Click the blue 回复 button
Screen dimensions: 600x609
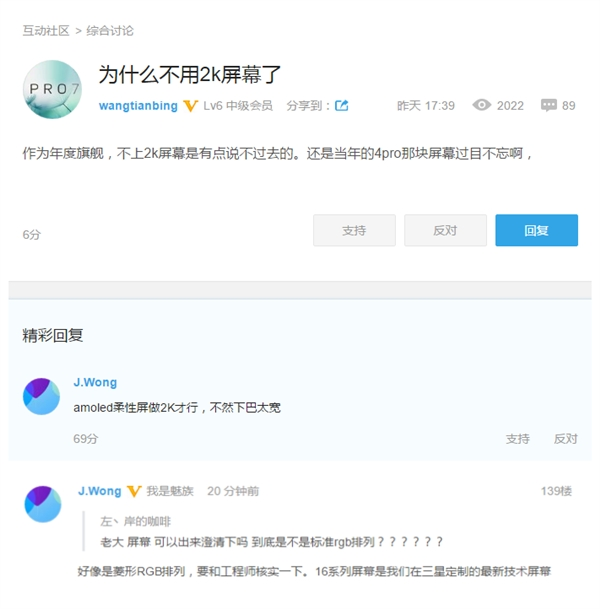pyautogui.click(x=536, y=230)
